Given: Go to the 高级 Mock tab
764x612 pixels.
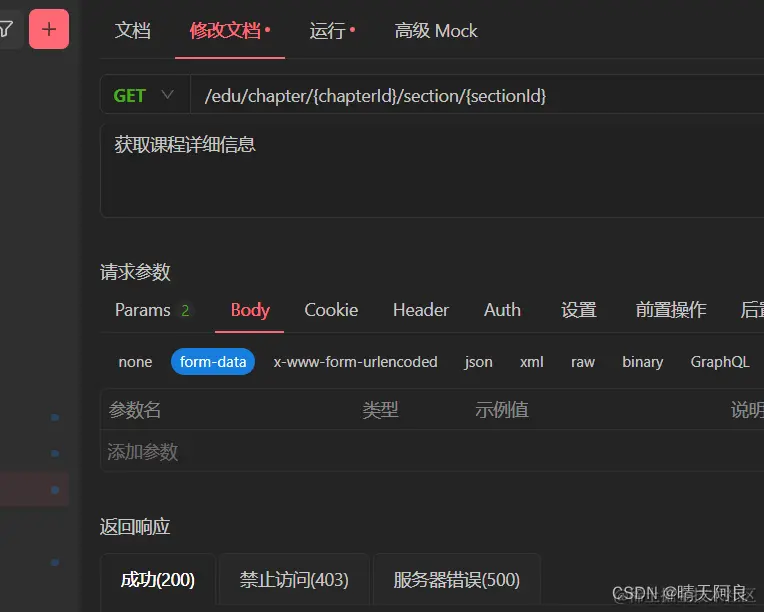Looking at the screenshot, I should tap(436, 31).
